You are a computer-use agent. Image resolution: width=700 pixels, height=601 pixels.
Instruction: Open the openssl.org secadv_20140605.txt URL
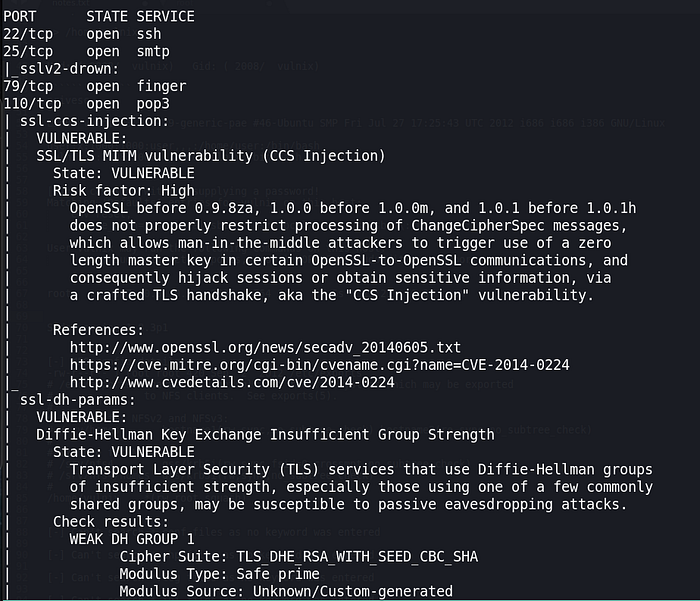pos(264,347)
